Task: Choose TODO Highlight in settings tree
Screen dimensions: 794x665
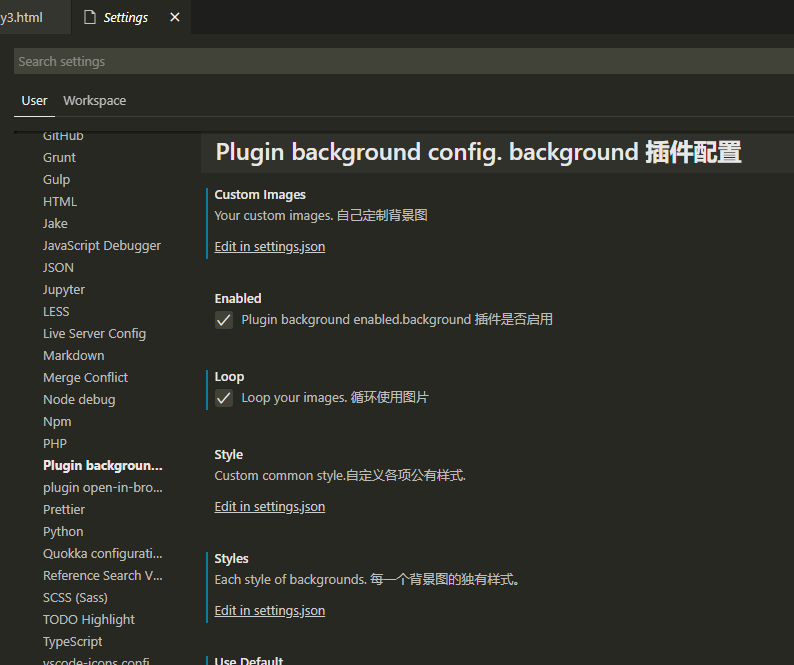Action: point(89,620)
